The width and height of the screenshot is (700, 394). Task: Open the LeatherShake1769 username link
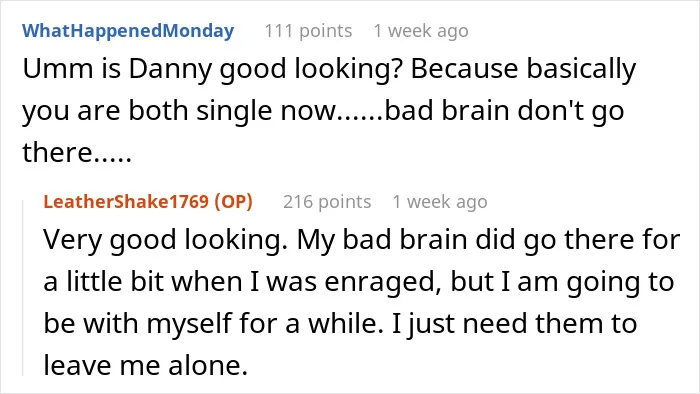click(x=126, y=202)
